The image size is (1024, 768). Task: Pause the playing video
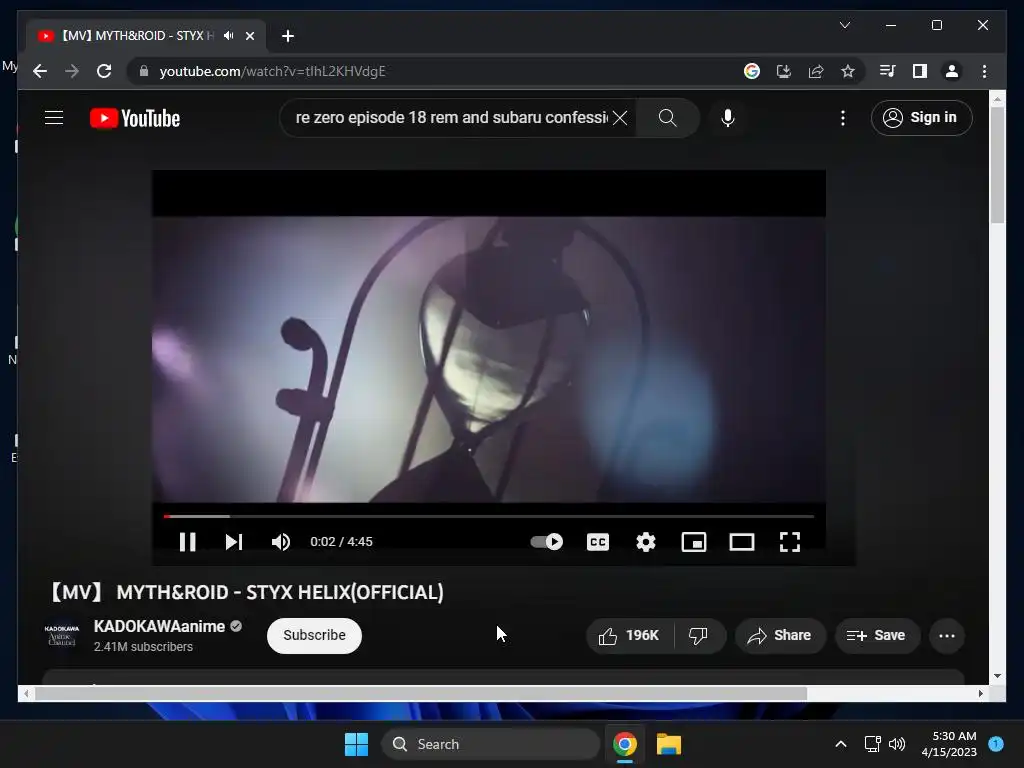(187, 541)
